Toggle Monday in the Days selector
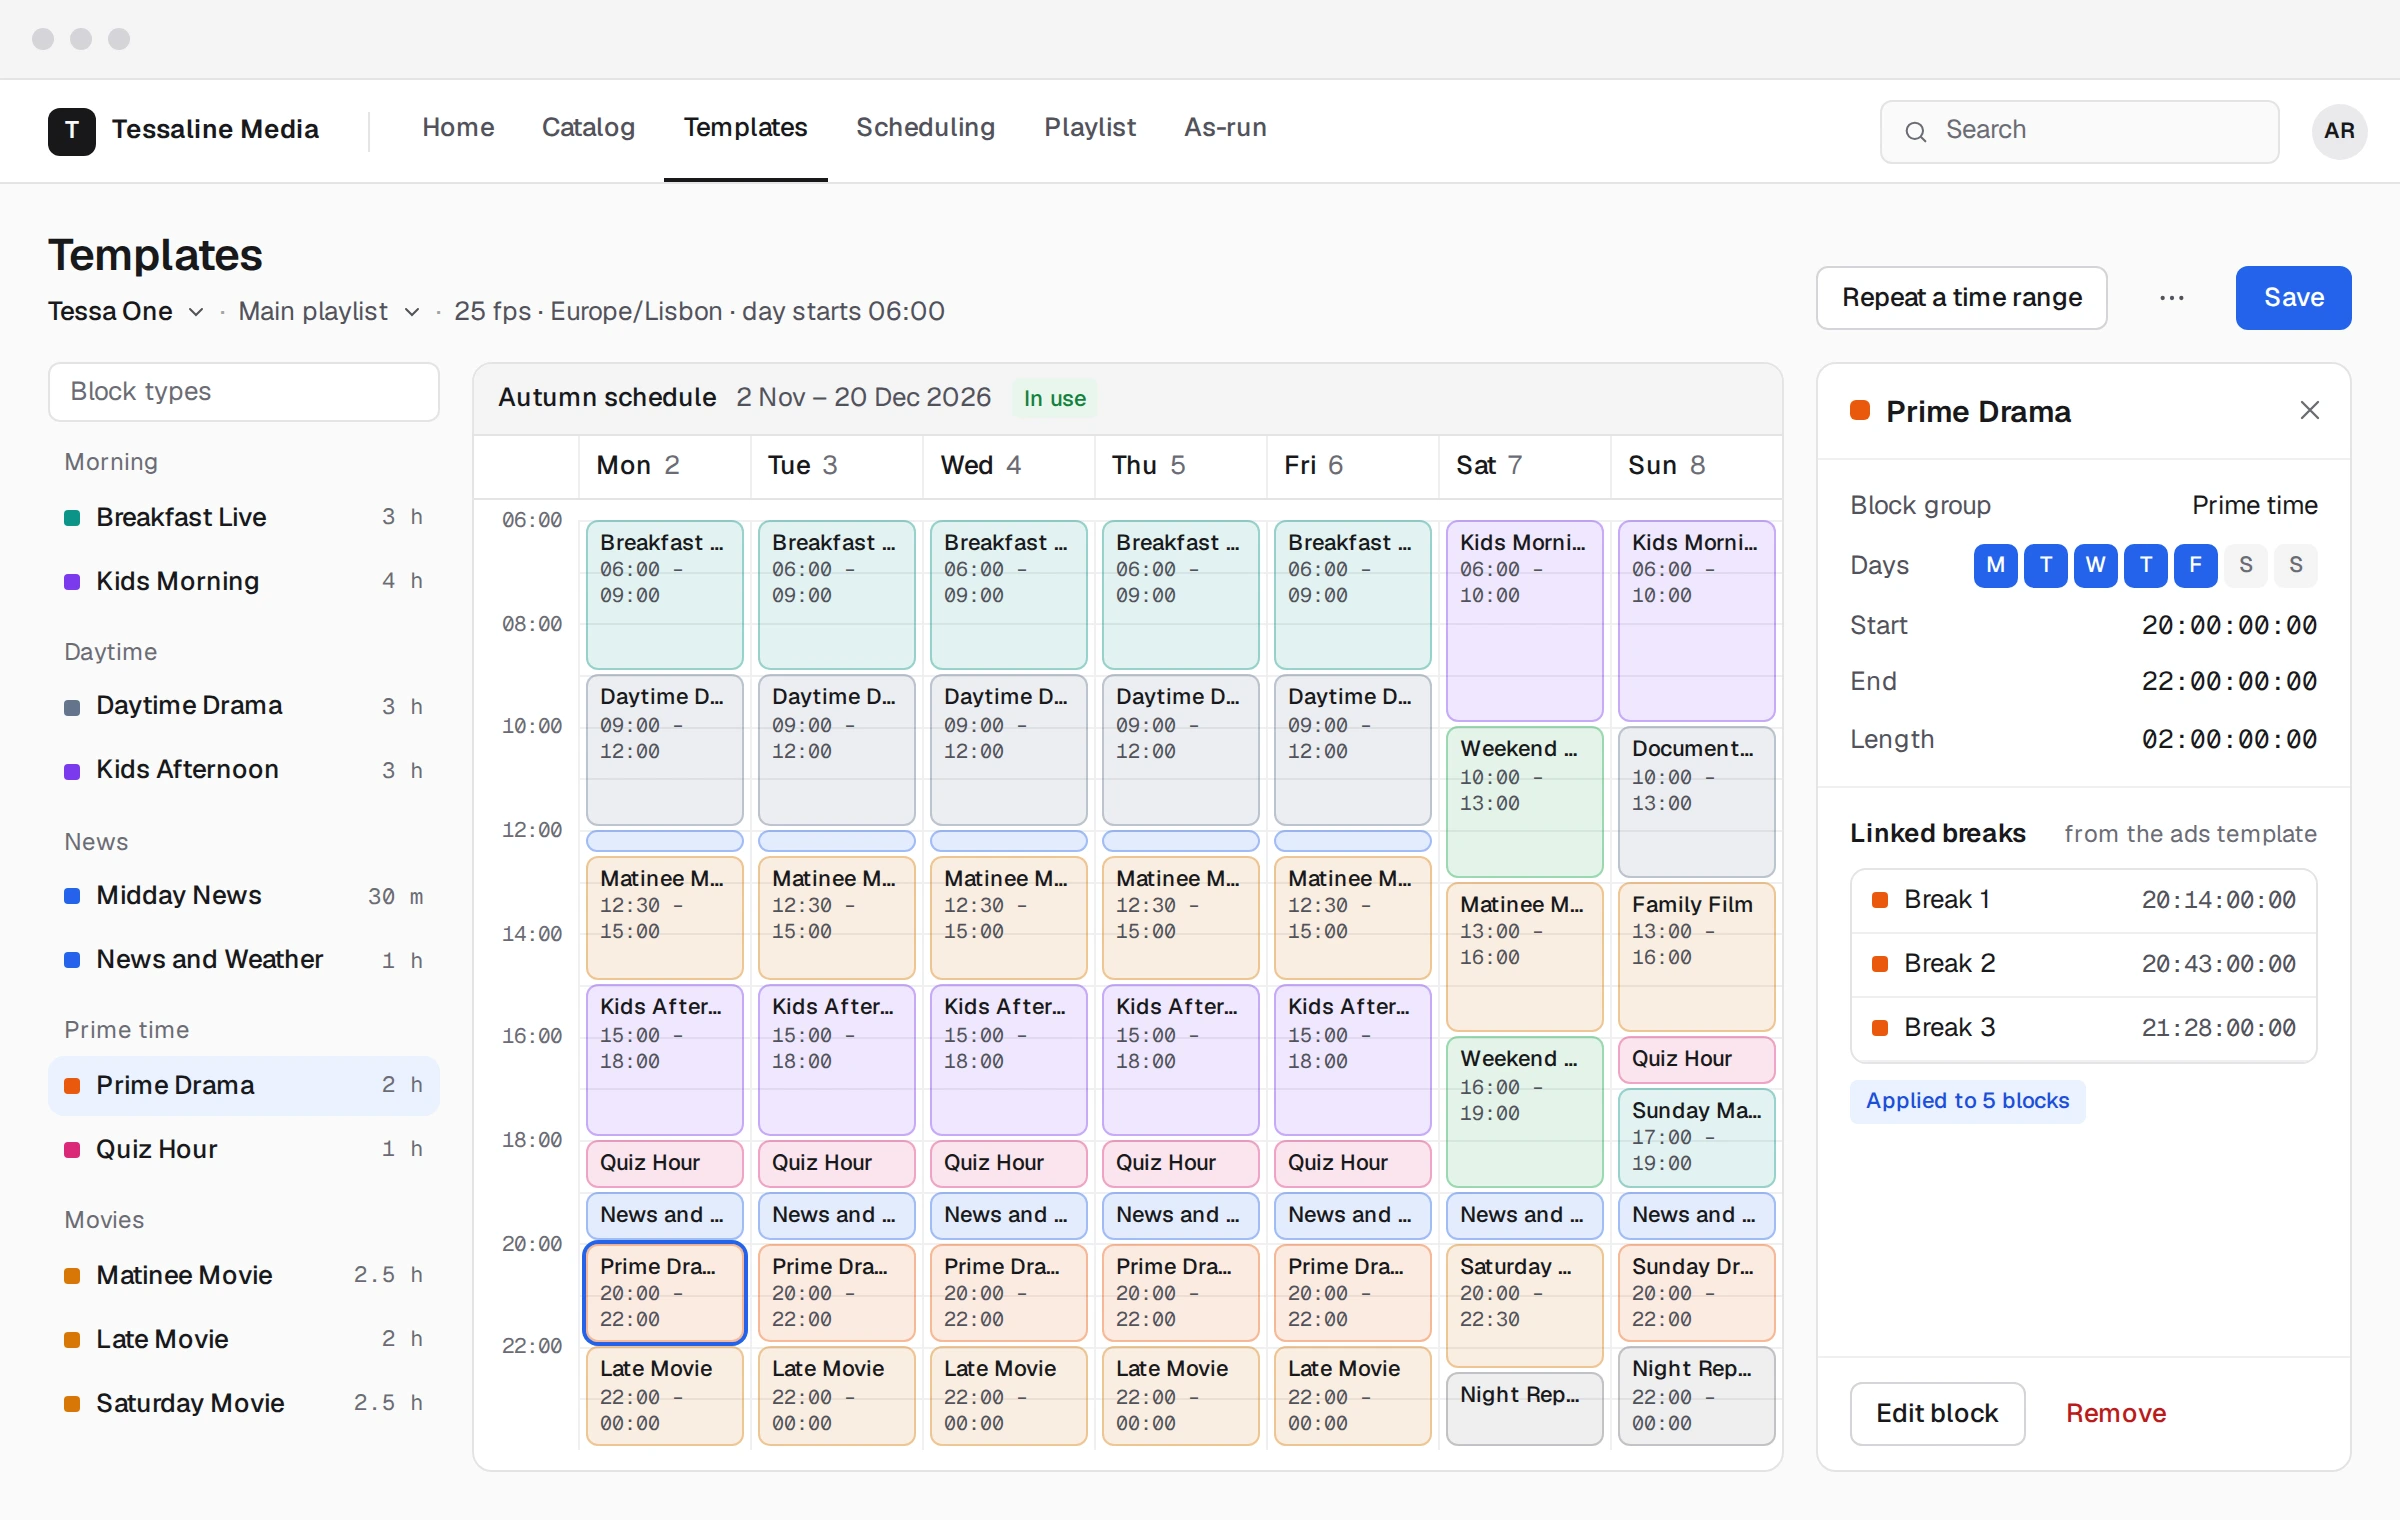2400x1520 pixels. coord(1995,565)
